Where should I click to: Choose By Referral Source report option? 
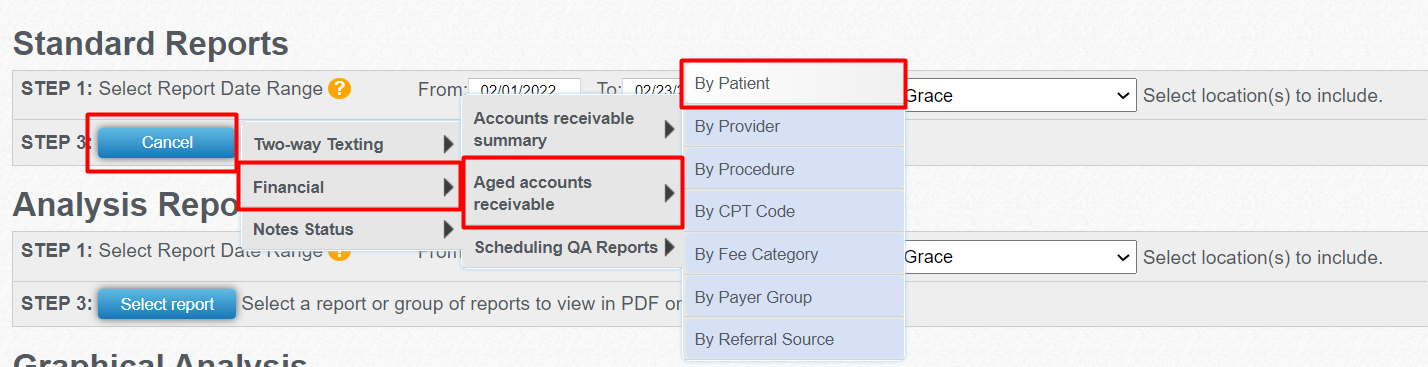[x=794, y=339]
